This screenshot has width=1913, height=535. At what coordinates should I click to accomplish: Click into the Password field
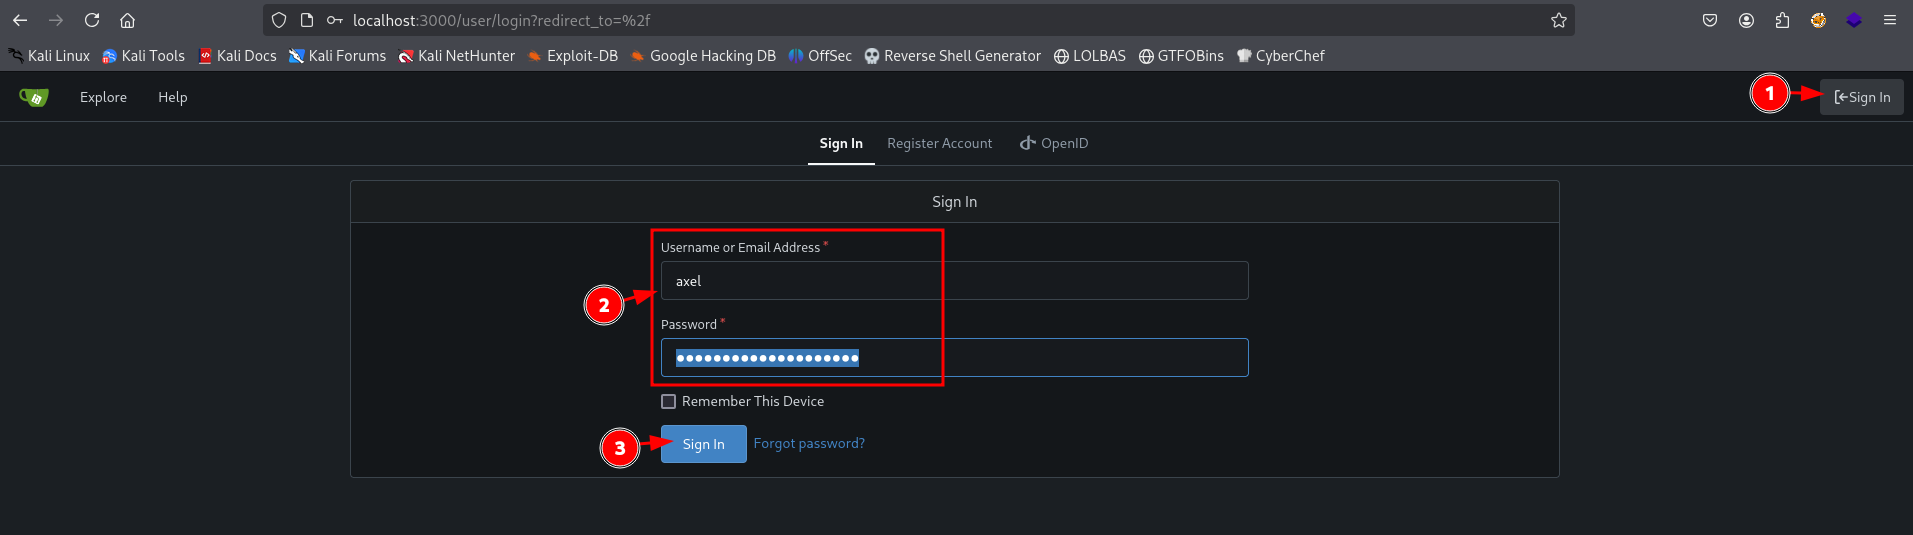pos(1050,358)
